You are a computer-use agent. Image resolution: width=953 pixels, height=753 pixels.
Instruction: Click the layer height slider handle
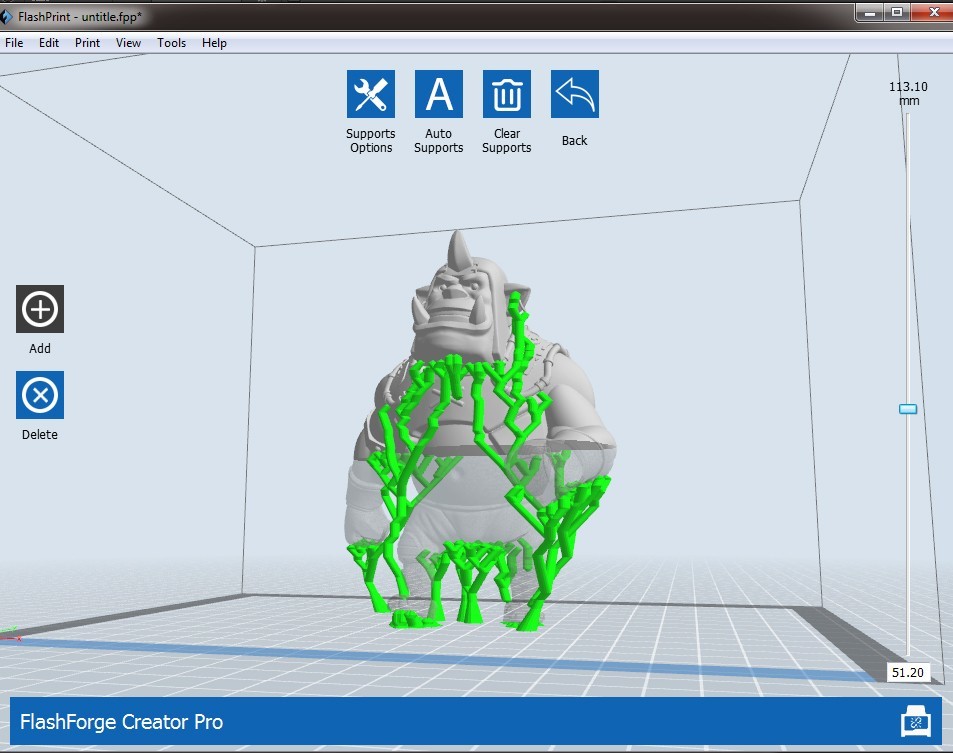[x=908, y=409]
